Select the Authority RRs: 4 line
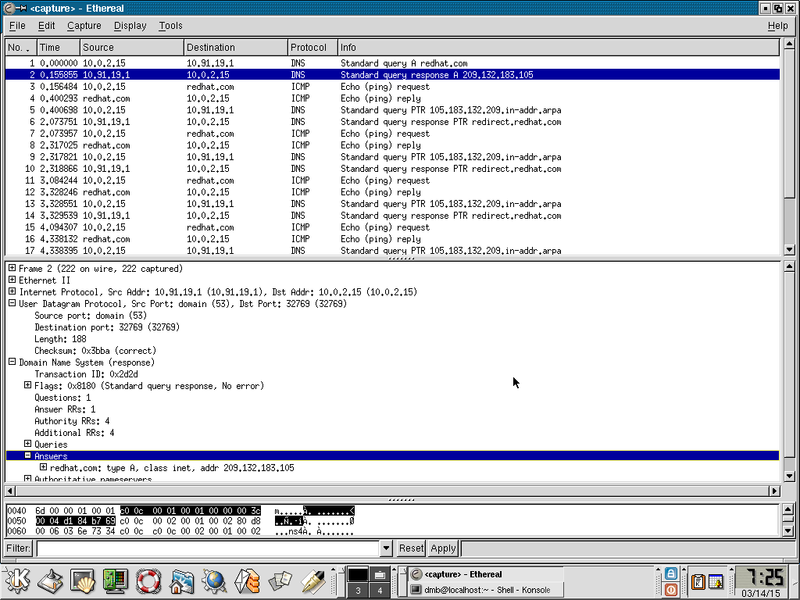The width and height of the screenshot is (800, 600). (72, 421)
